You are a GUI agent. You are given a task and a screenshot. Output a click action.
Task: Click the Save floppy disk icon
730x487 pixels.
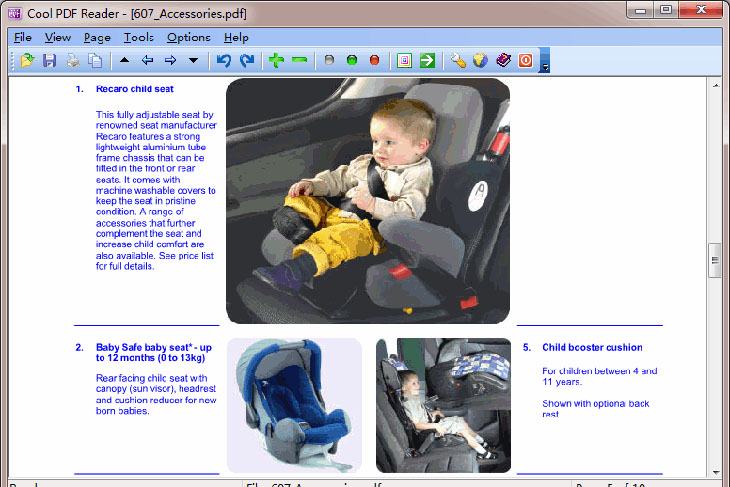click(x=49, y=61)
